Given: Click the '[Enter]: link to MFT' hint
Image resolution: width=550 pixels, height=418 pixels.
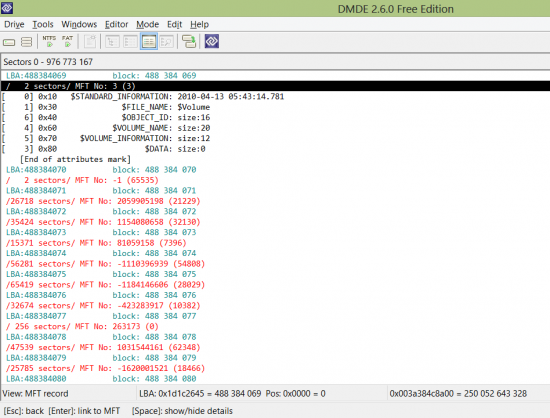Looking at the screenshot, I should click(84, 411).
